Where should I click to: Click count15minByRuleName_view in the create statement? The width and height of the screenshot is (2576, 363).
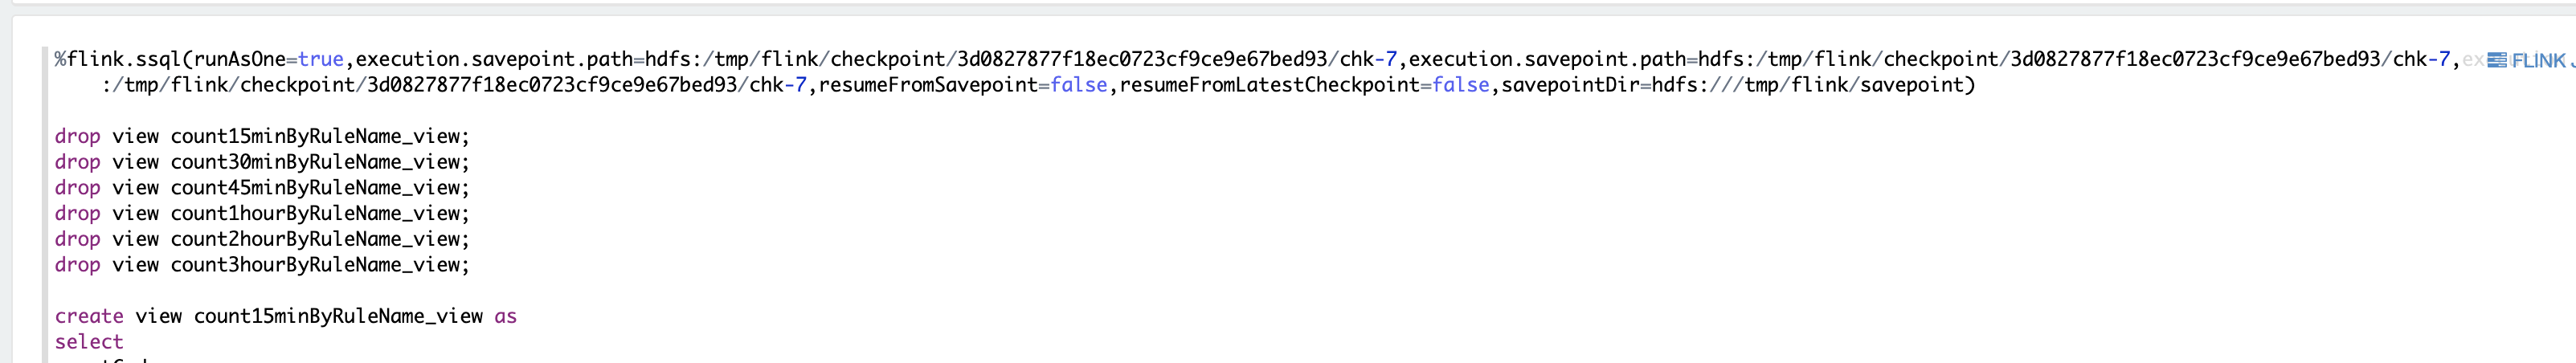click(338, 316)
